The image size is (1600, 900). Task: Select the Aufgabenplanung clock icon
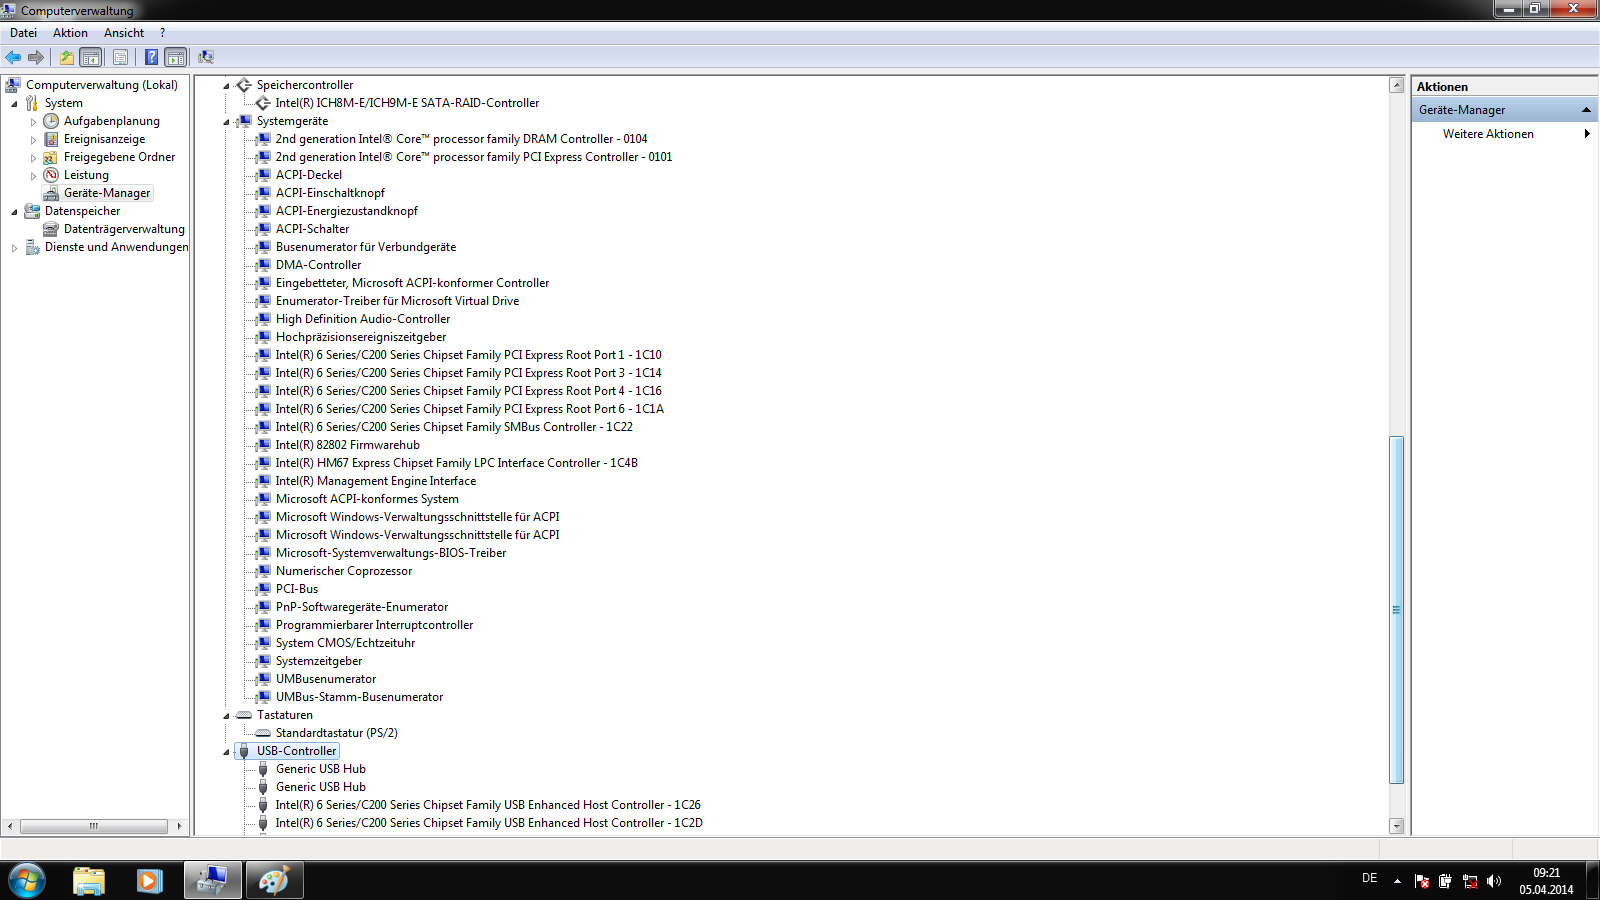pos(51,121)
